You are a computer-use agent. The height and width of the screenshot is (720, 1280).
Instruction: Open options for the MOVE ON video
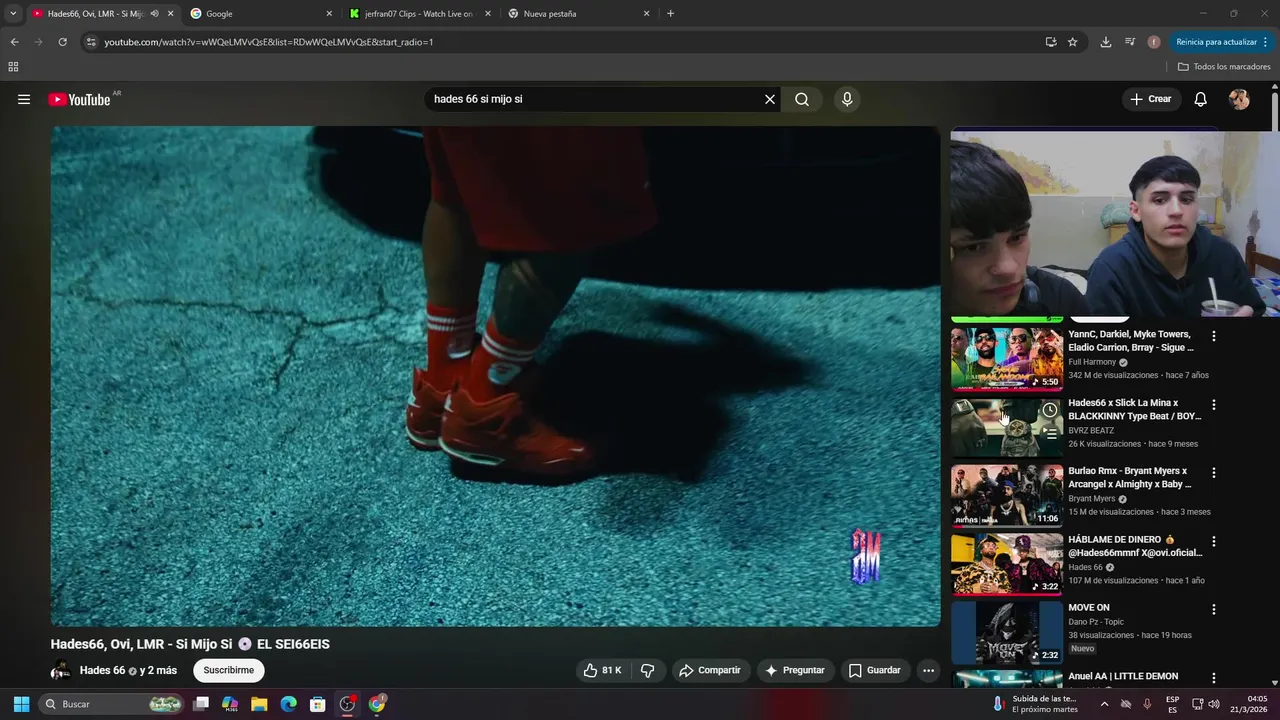(x=1214, y=609)
